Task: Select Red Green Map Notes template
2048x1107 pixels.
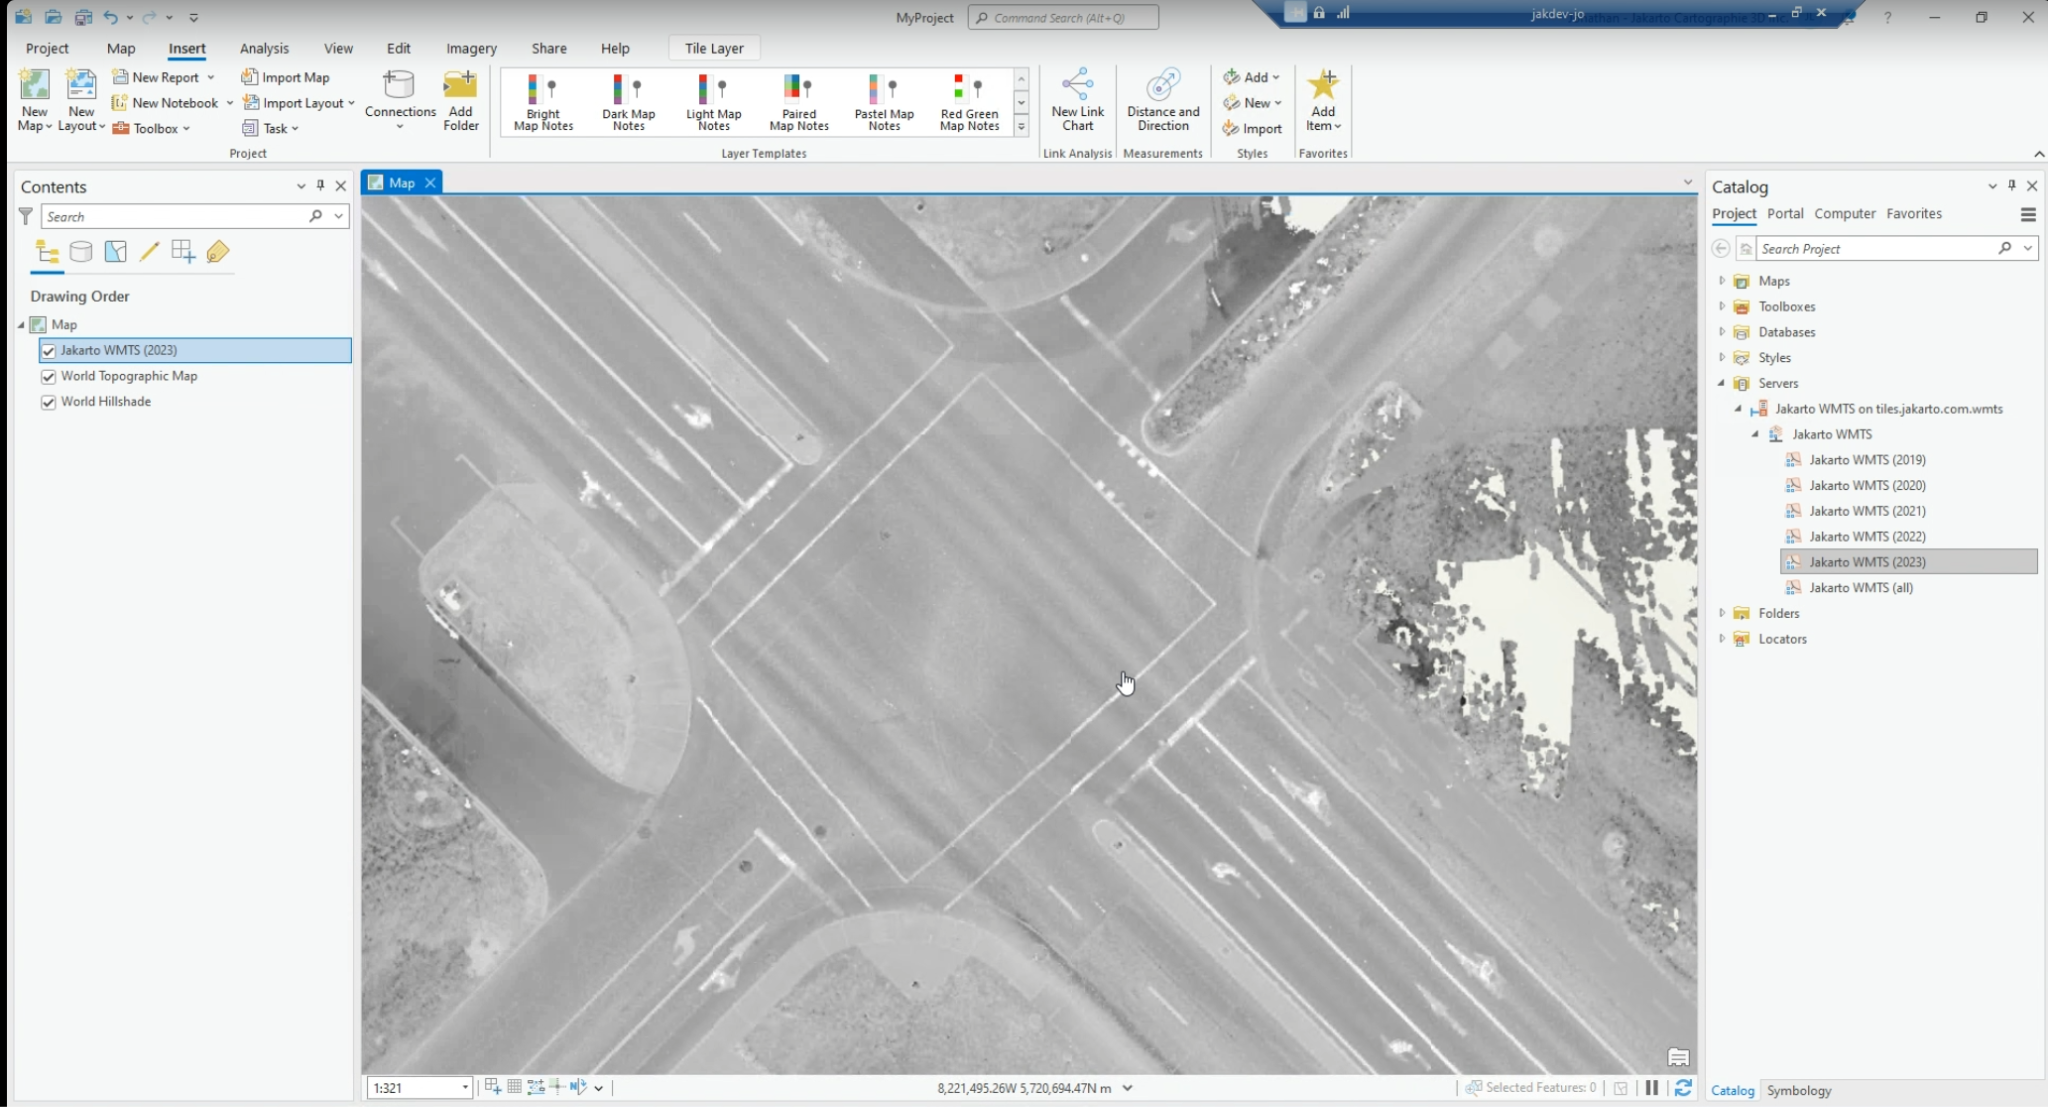Action: coord(969,102)
